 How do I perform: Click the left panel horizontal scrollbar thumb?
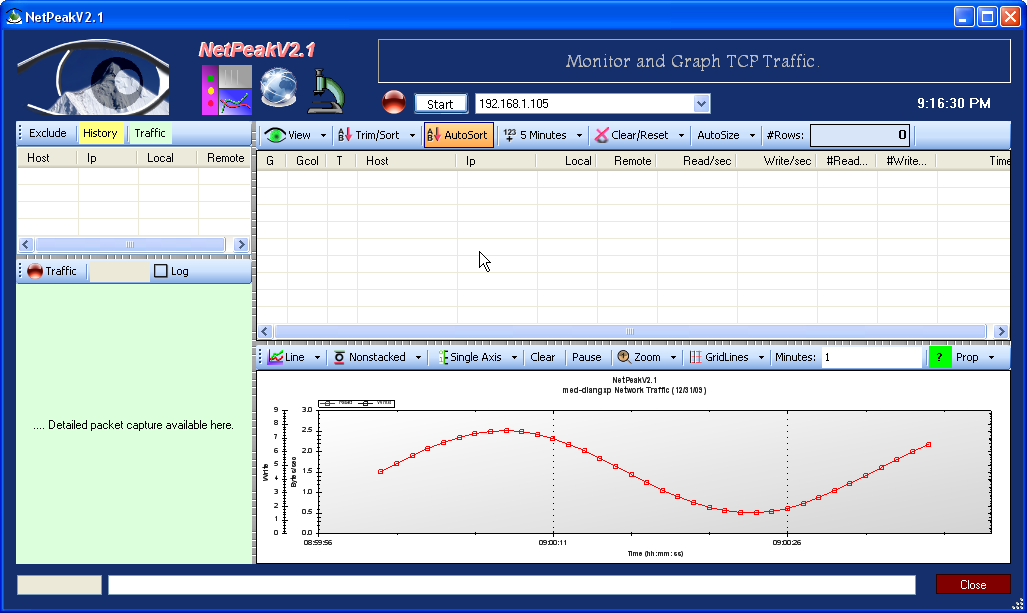130,244
